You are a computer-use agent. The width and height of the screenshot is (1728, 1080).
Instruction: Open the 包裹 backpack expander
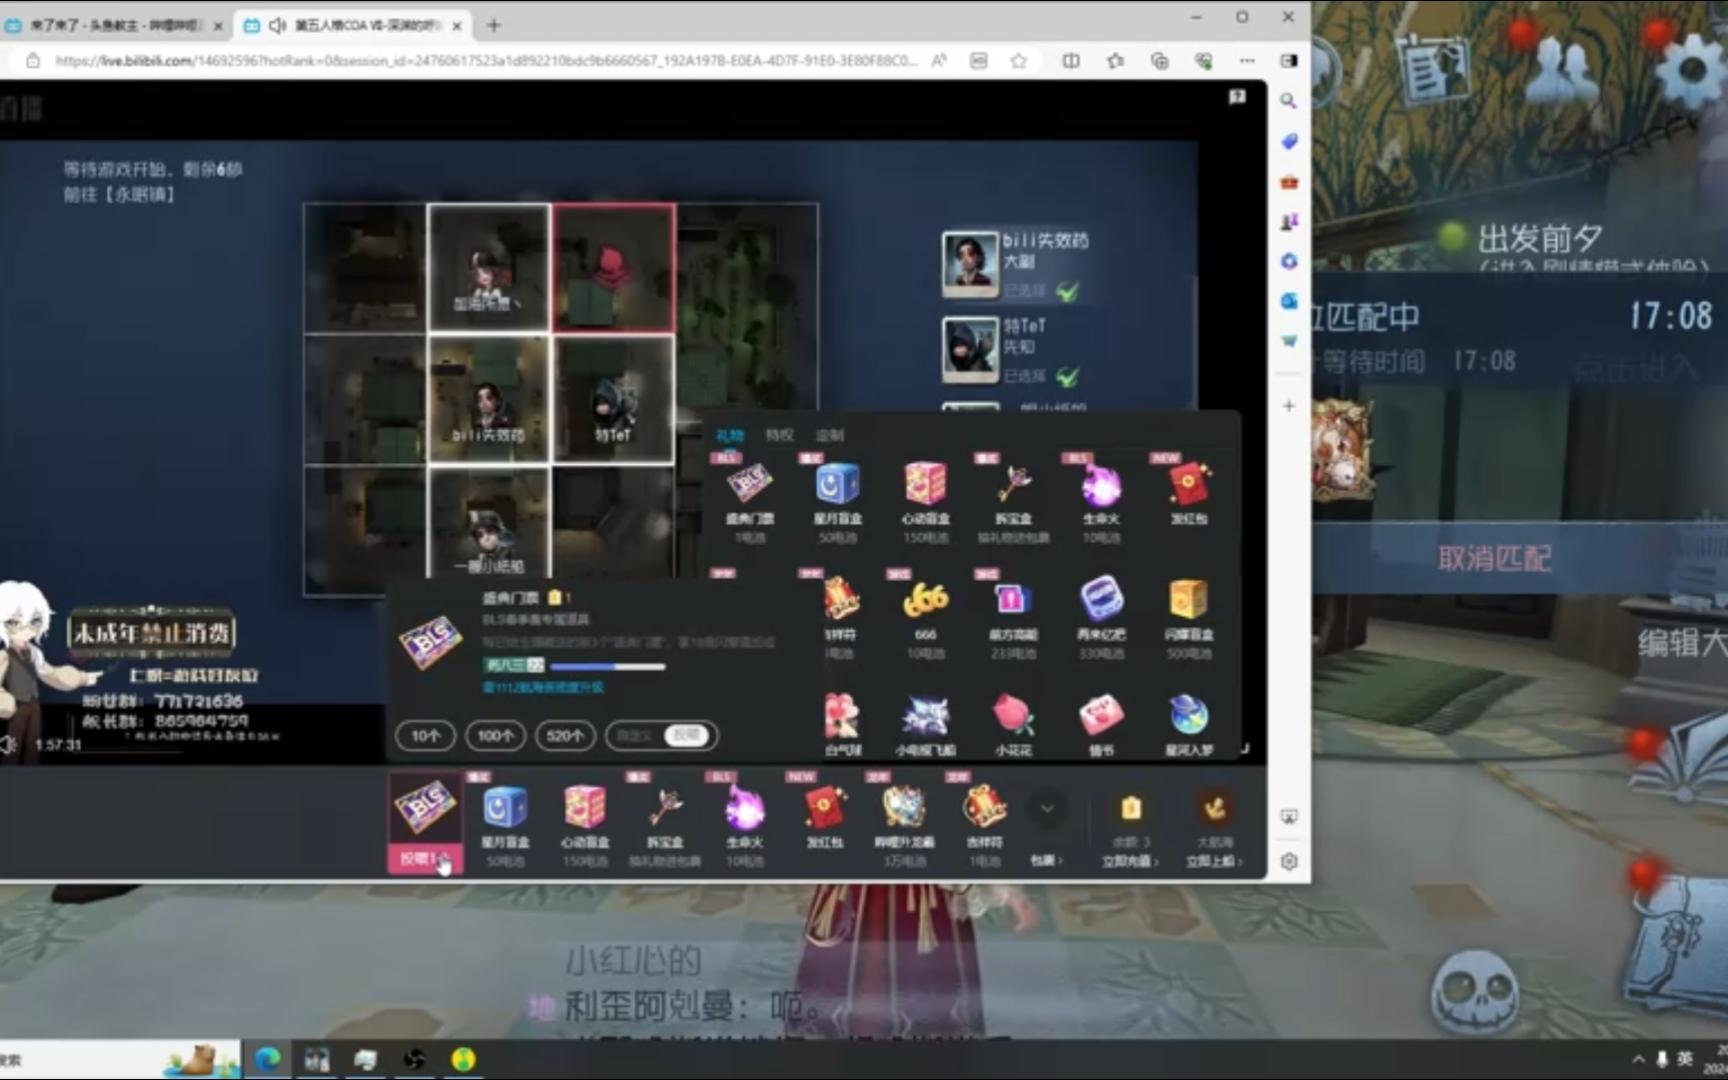[1046, 860]
